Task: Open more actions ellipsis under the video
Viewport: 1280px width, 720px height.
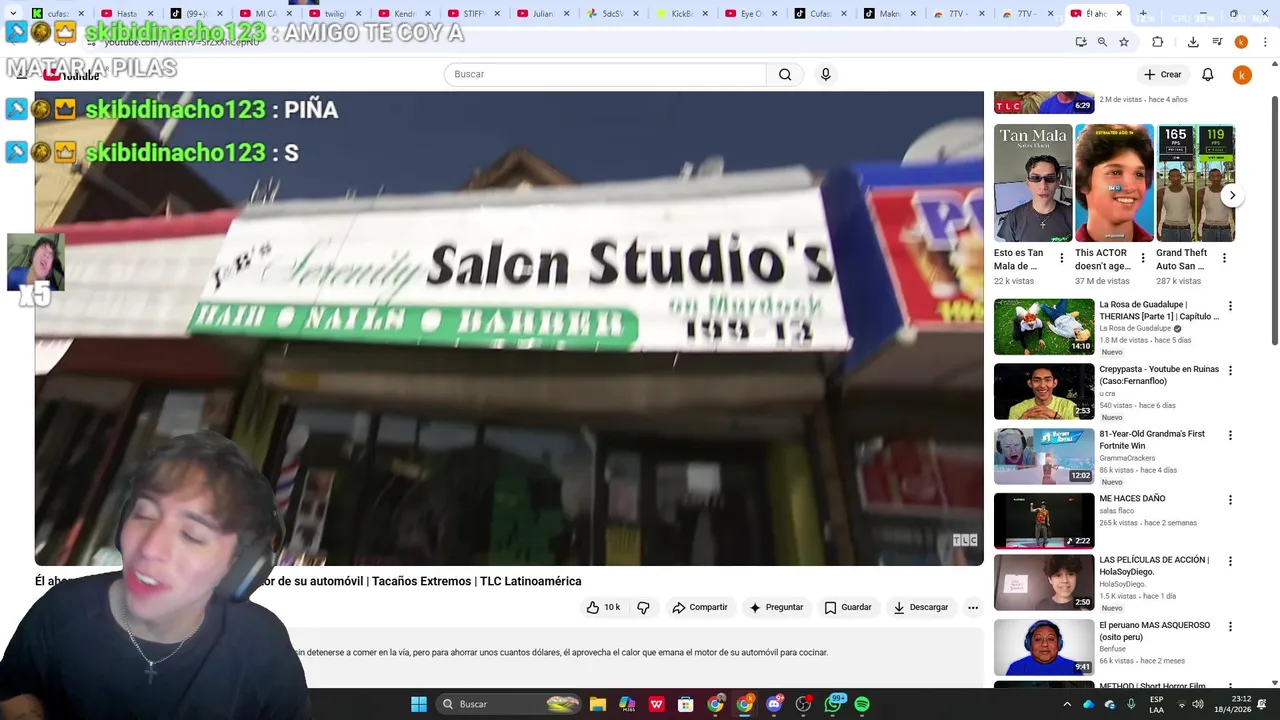Action: (972, 607)
